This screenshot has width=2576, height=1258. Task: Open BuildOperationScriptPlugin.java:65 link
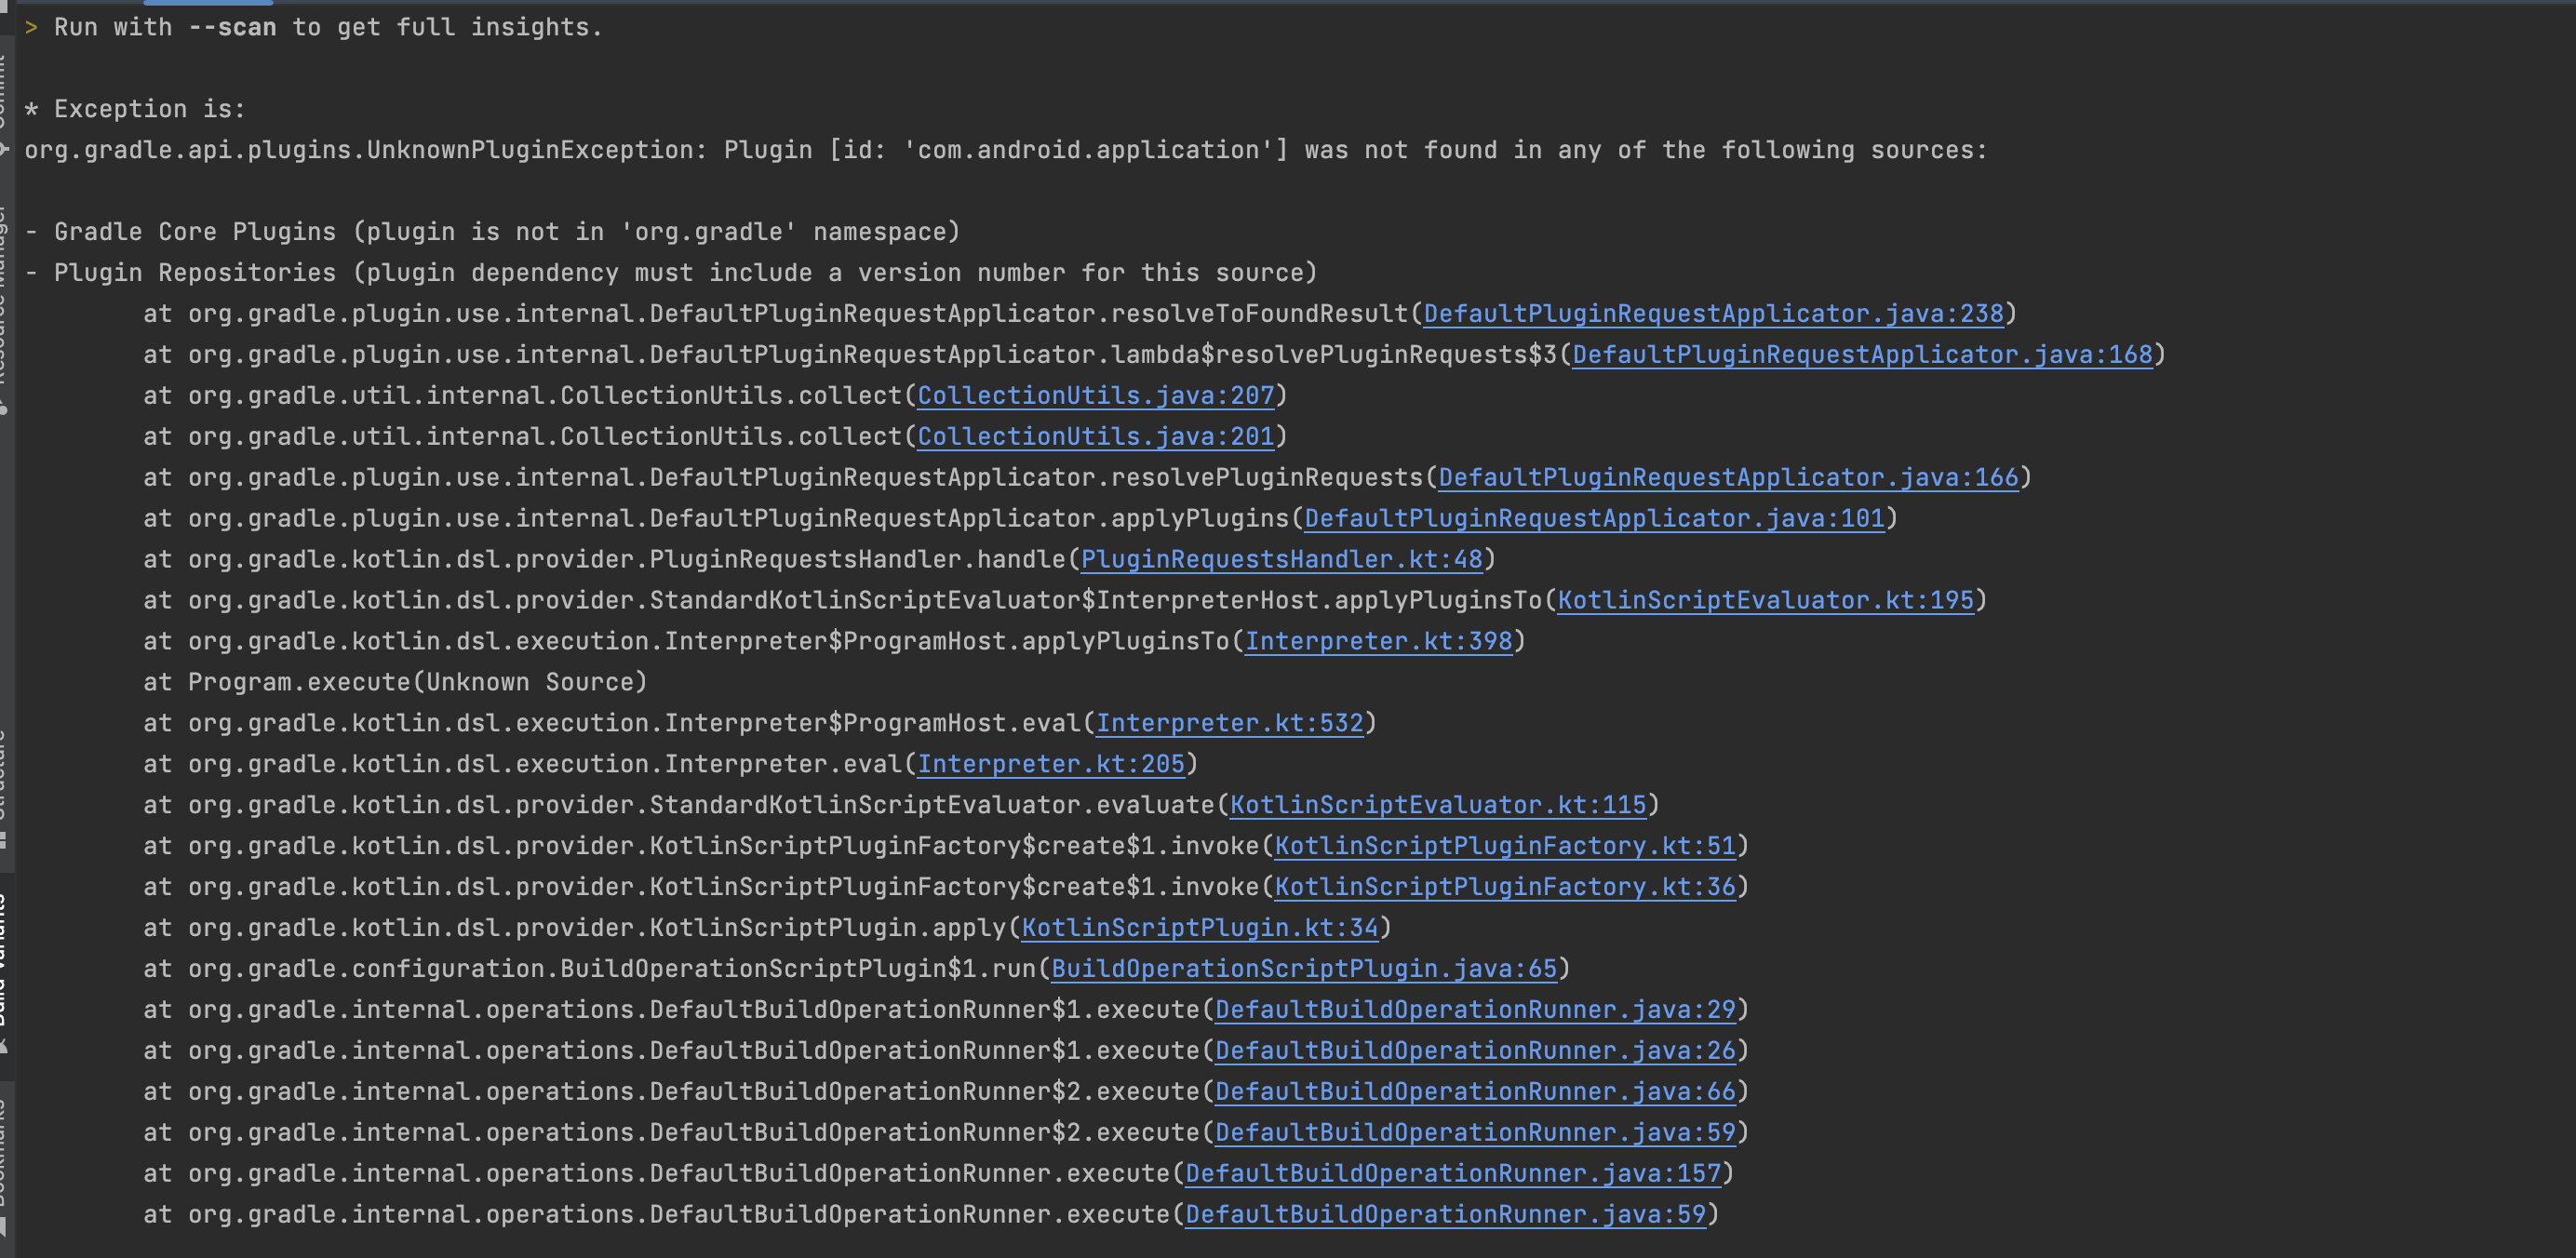click(1304, 970)
